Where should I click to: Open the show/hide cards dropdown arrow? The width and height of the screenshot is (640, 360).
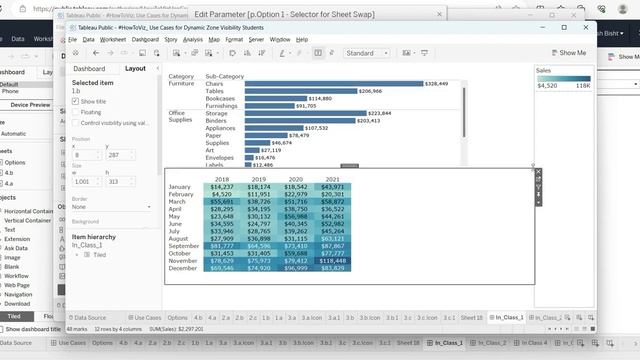click(x=414, y=53)
